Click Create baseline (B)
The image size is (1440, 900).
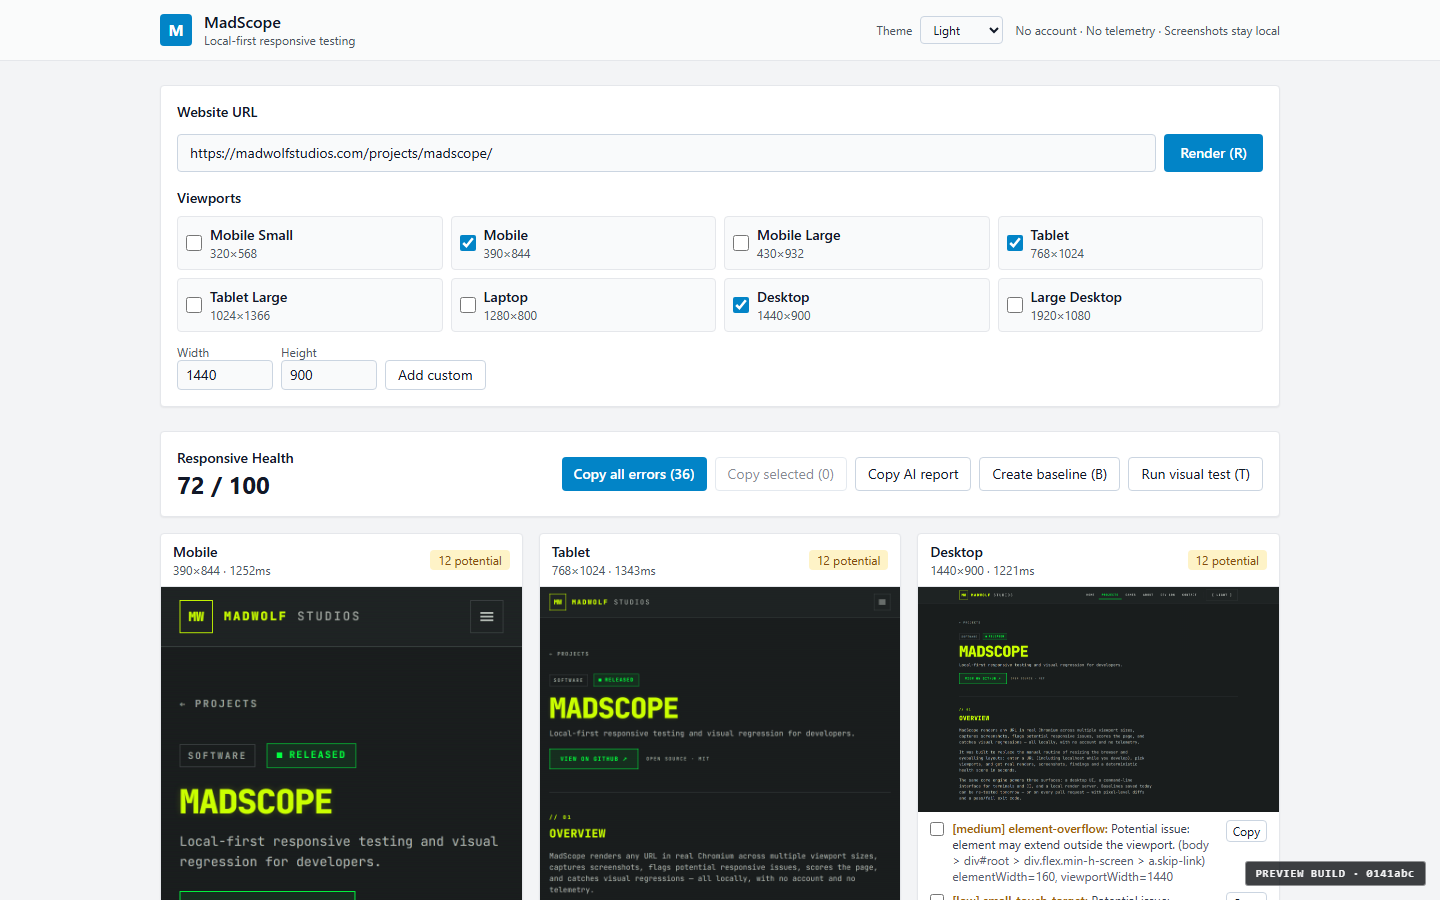(x=1049, y=474)
